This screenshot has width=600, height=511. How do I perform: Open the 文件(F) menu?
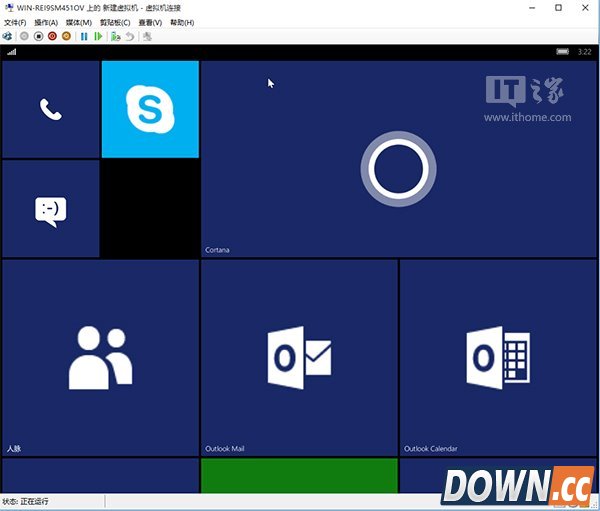coord(15,22)
